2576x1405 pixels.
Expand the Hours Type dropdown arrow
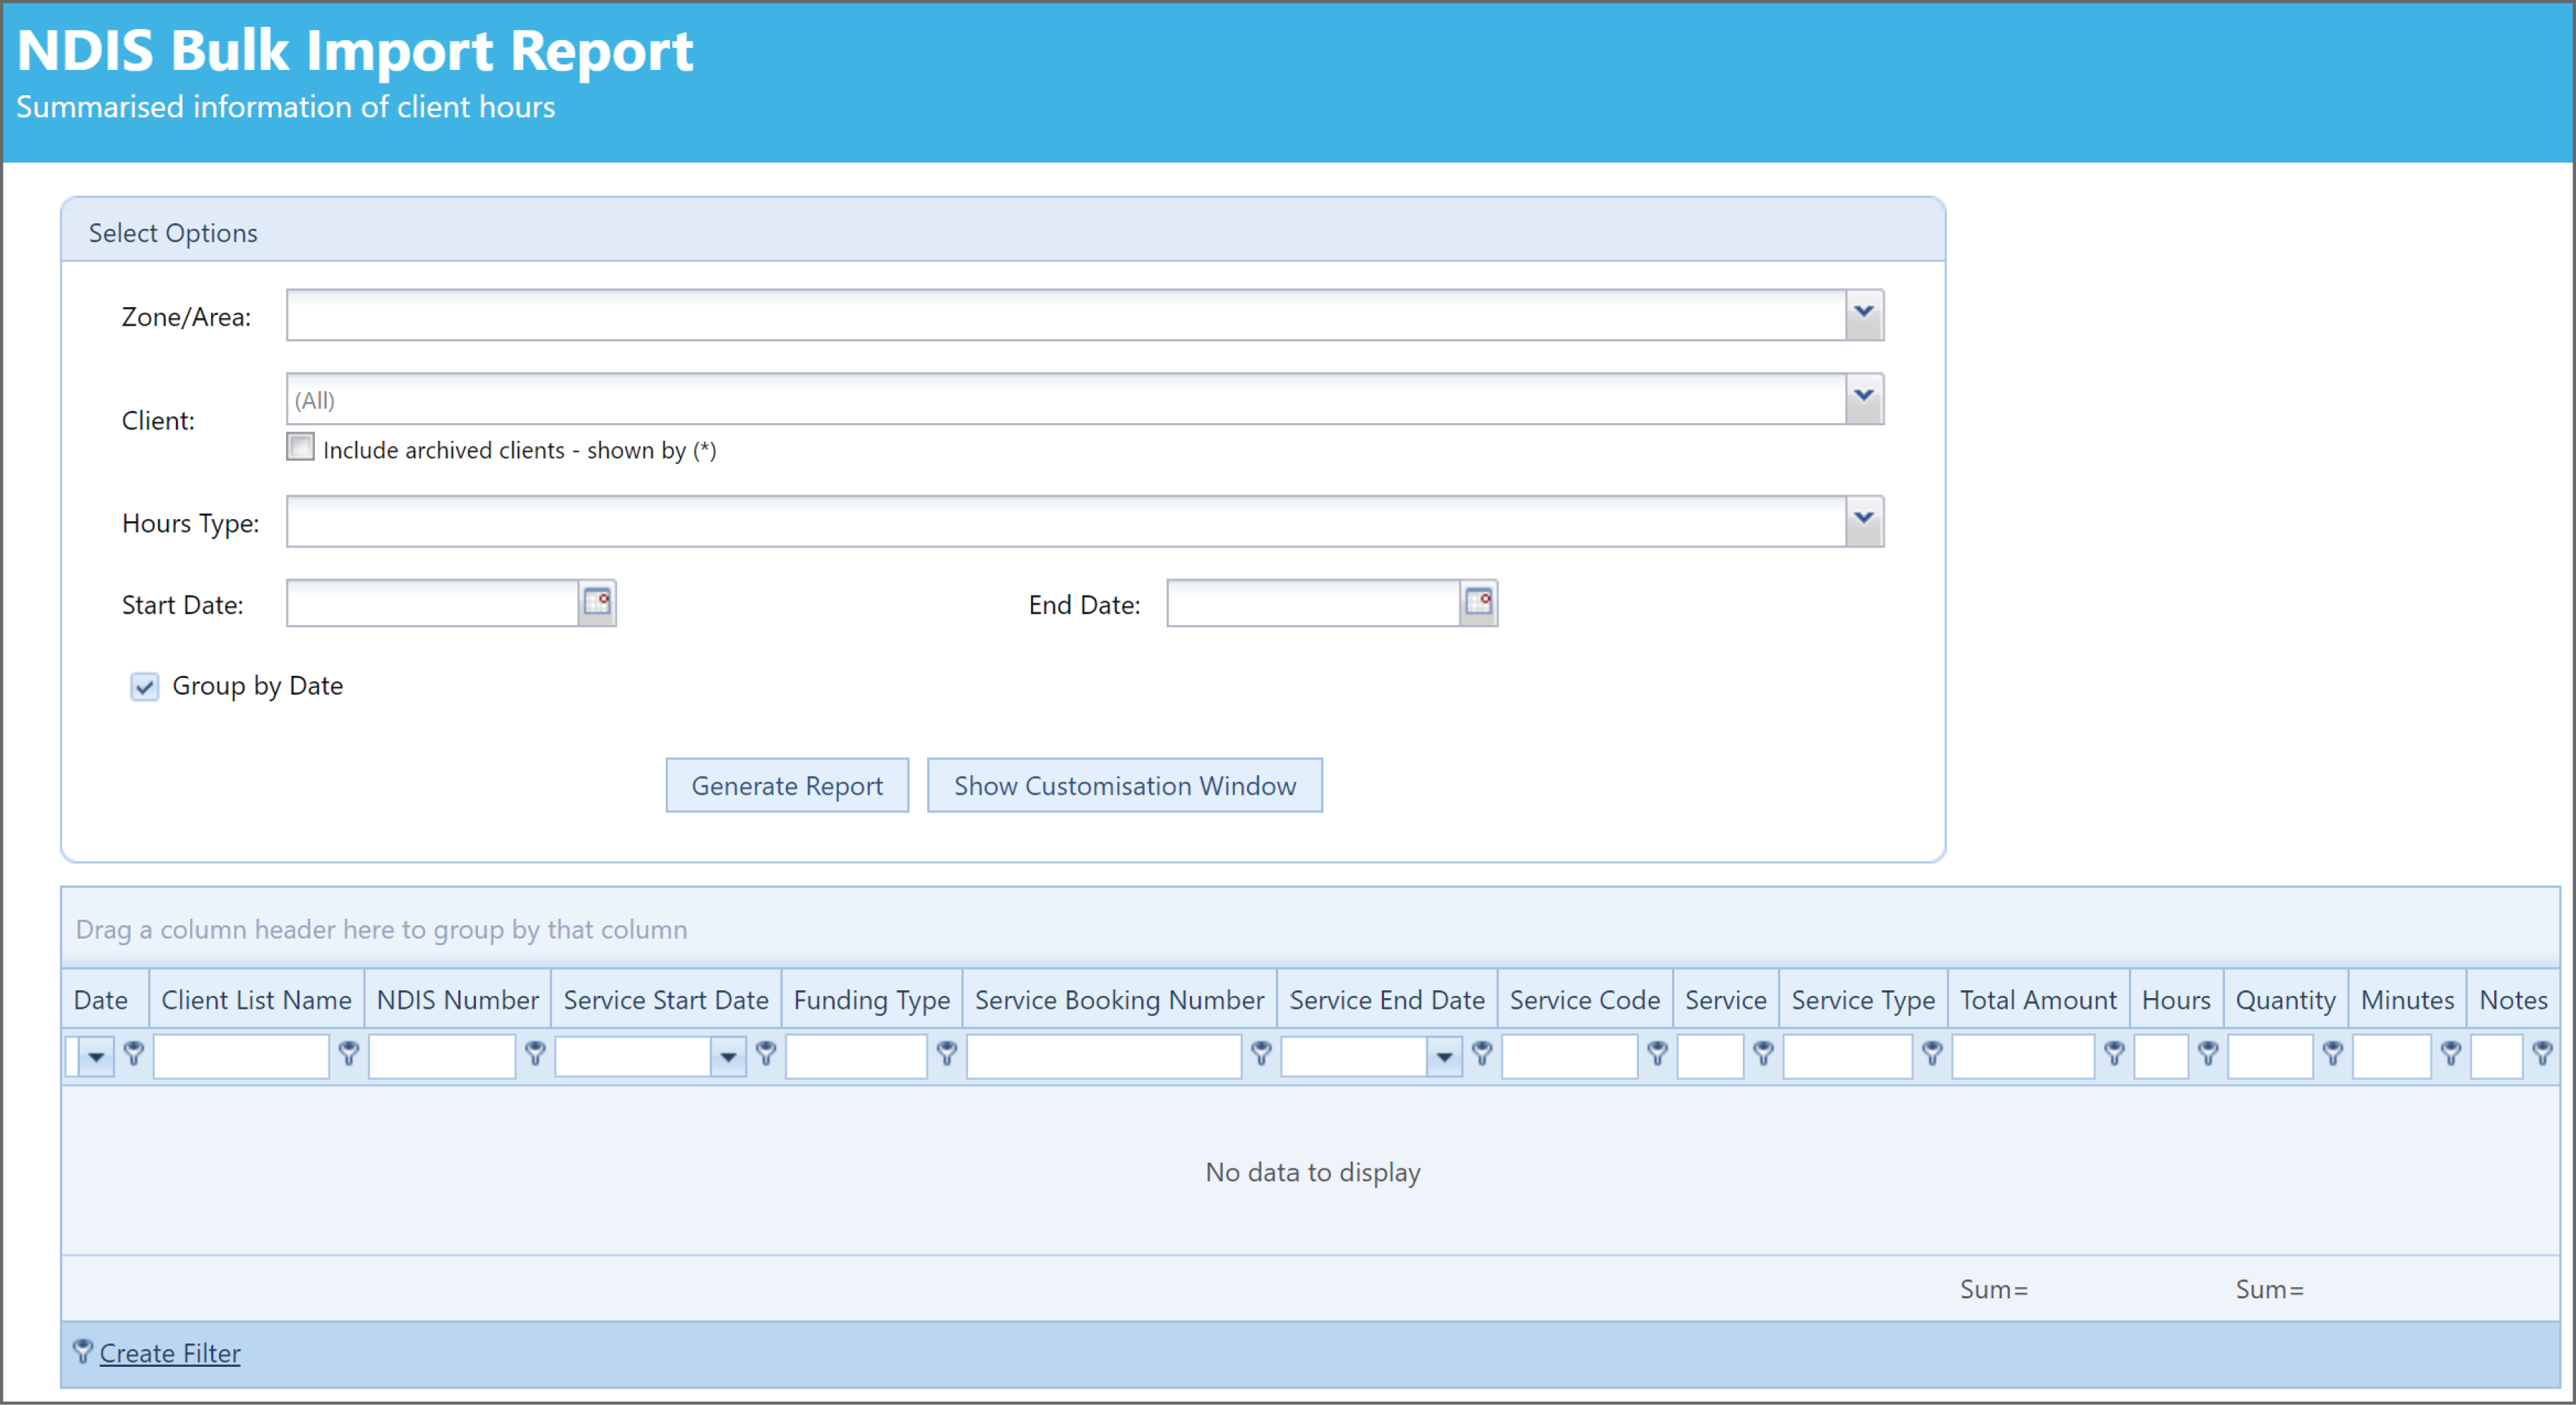click(x=1864, y=521)
